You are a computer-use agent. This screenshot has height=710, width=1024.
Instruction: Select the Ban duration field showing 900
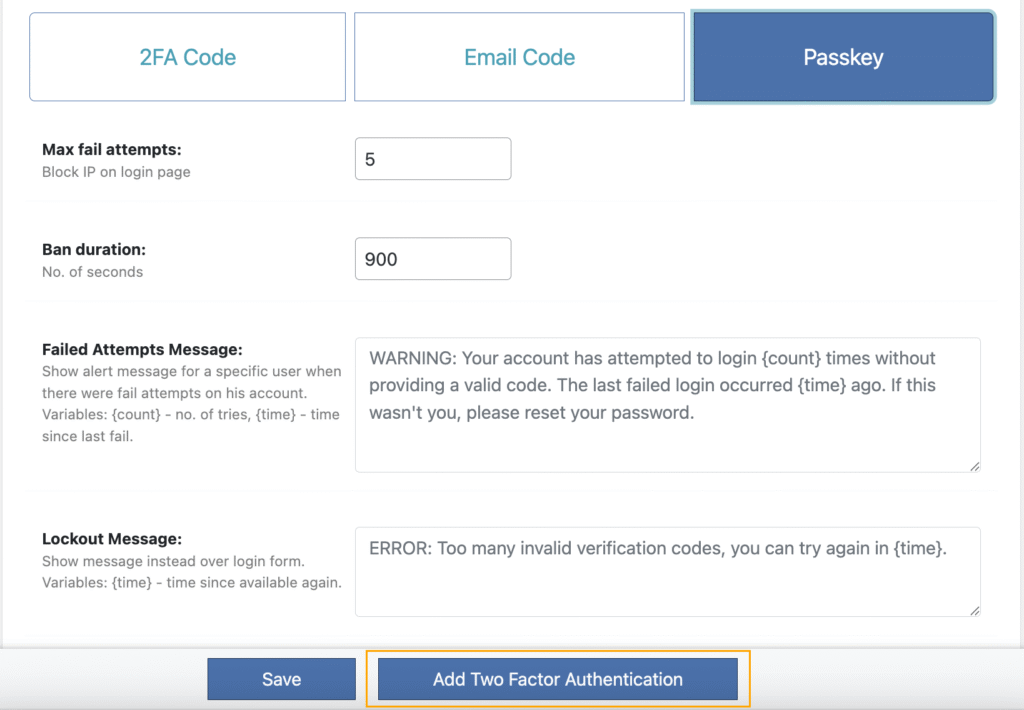pyautogui.click(x=432, y=258)
